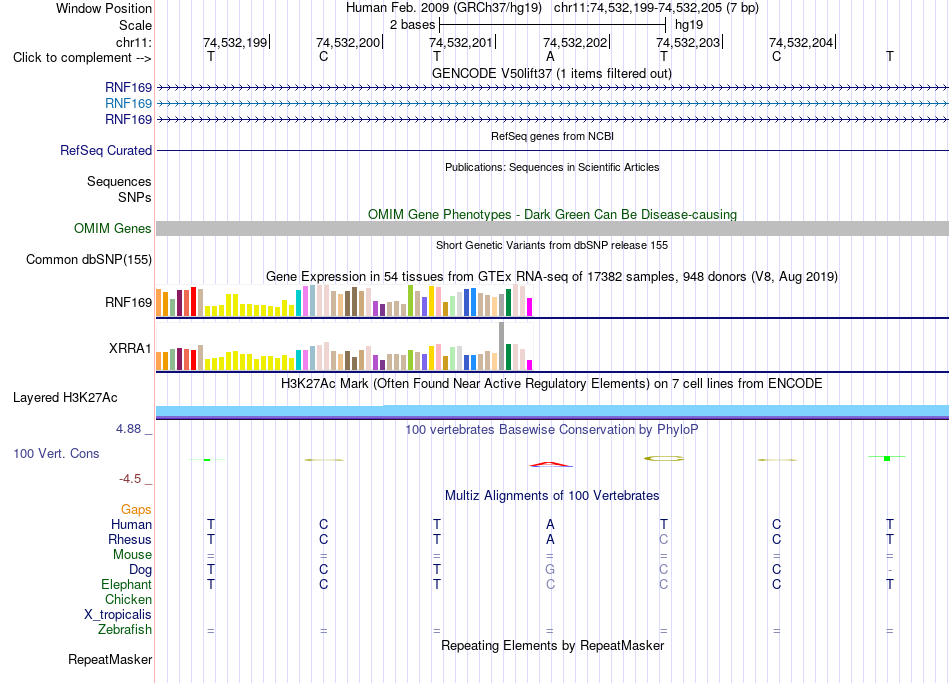Click the SNPs track label
The height and width of the screenshot is (683, 950).
pos(135,198)
